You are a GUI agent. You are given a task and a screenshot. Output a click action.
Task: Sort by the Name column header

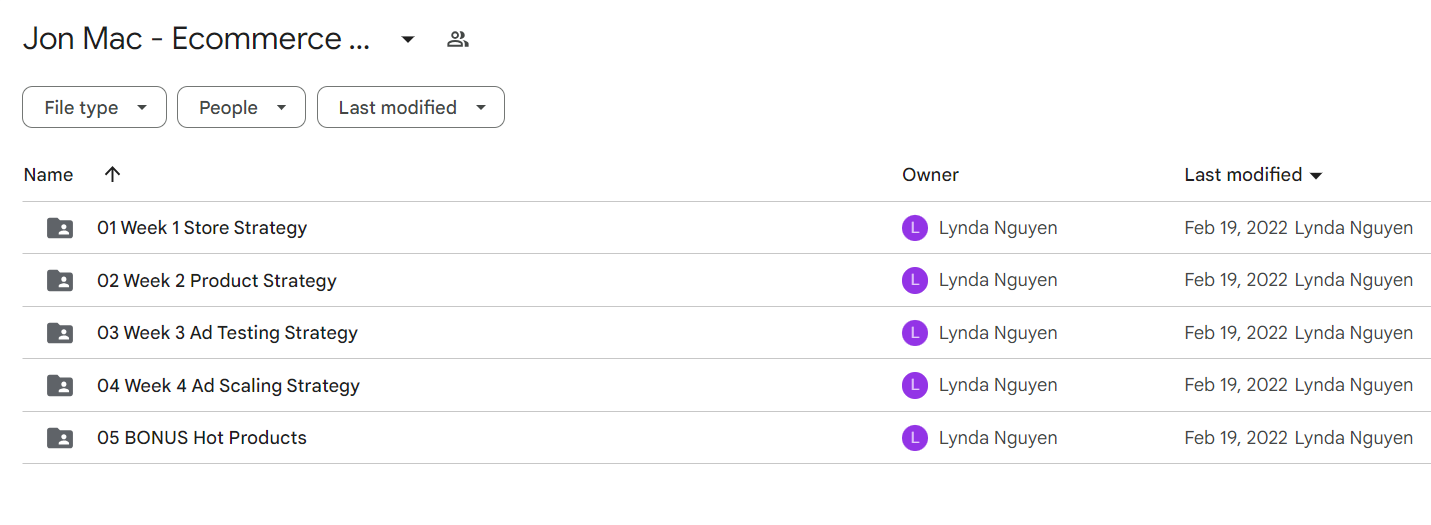48,175
